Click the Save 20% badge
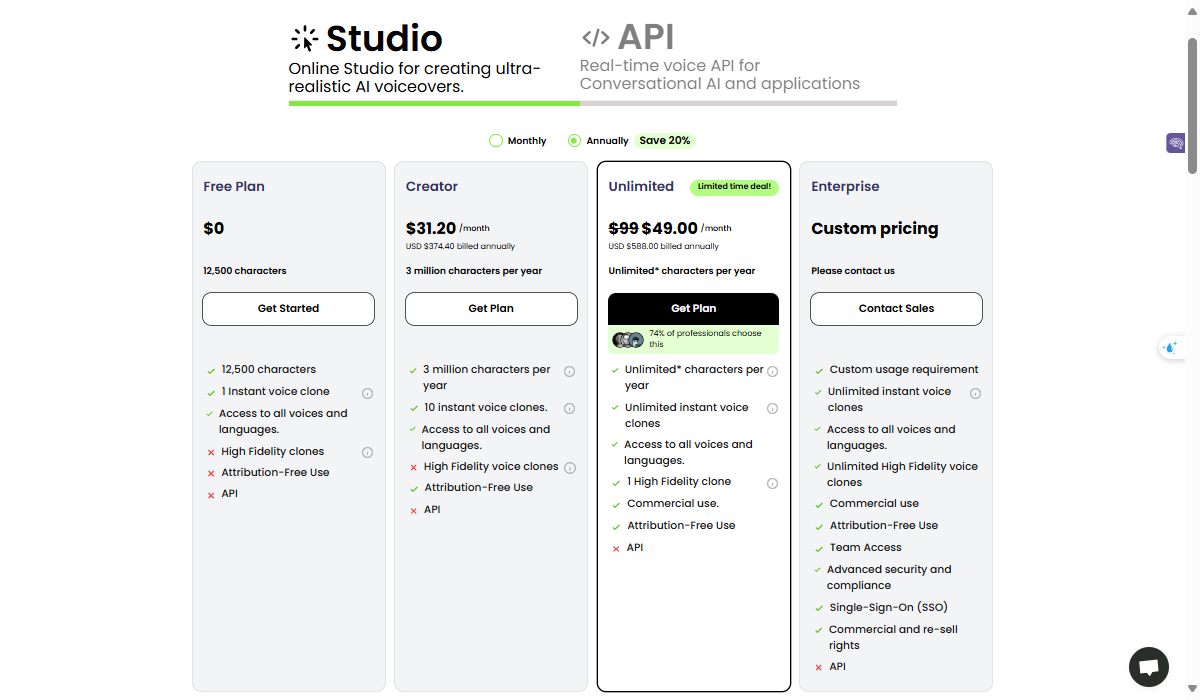Image resolution: width=1200 pixels, height=700 pixels. (665, 141)
